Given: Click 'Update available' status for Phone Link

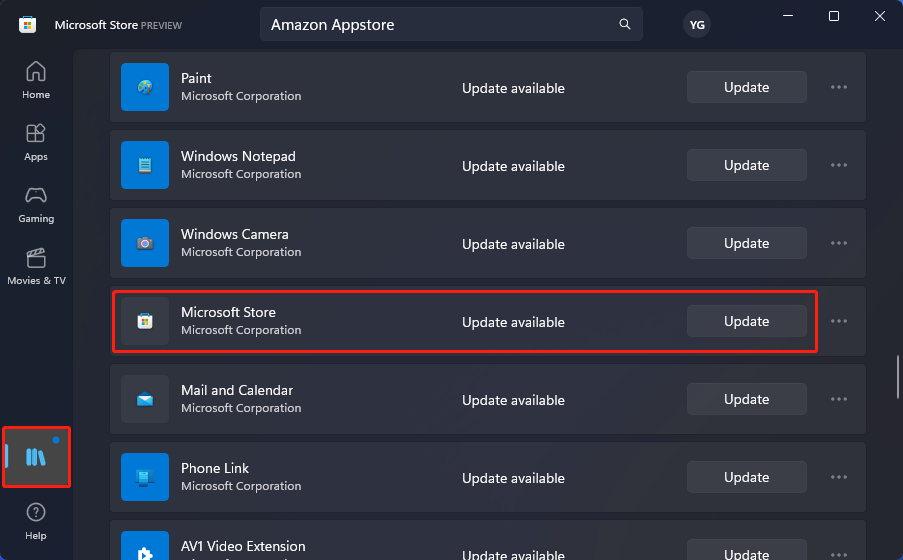Looking at the screenshot, I should coord(513,478).
